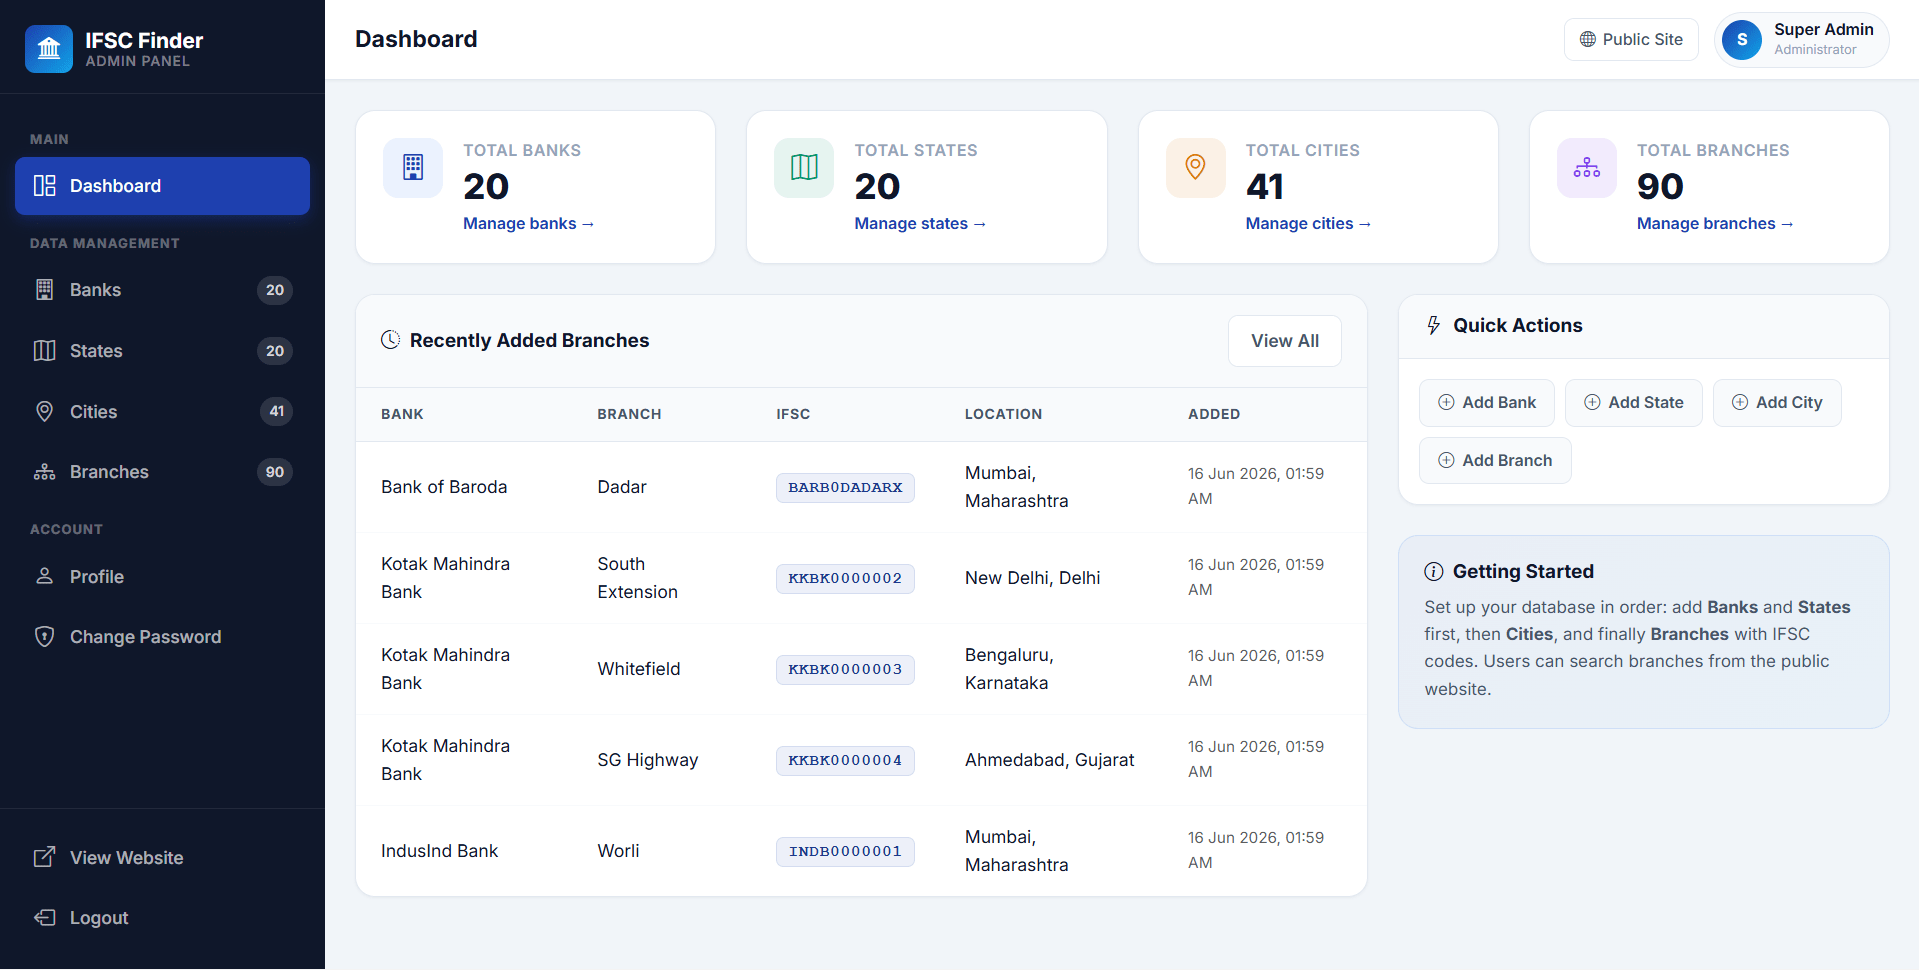Follow the Manage branches link
Viewport: 1919px width, 970px height.
tap(1715, 224)
